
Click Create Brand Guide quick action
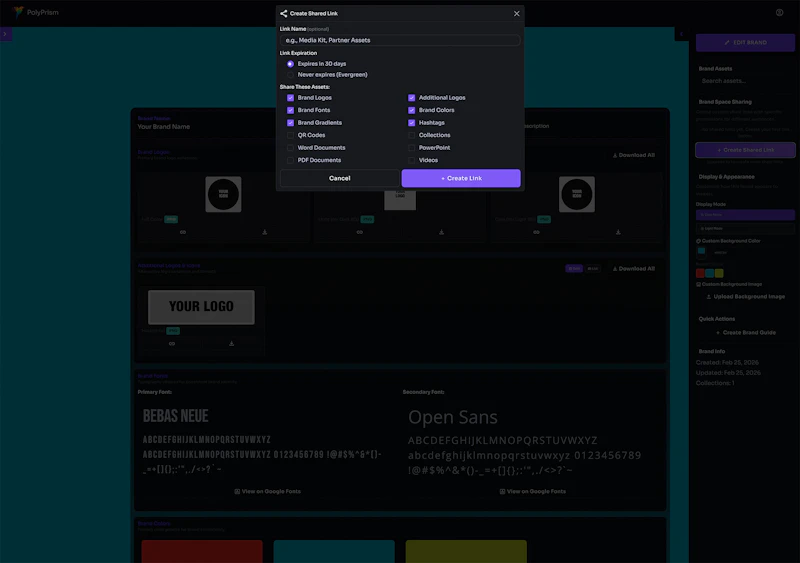point(745,332)
